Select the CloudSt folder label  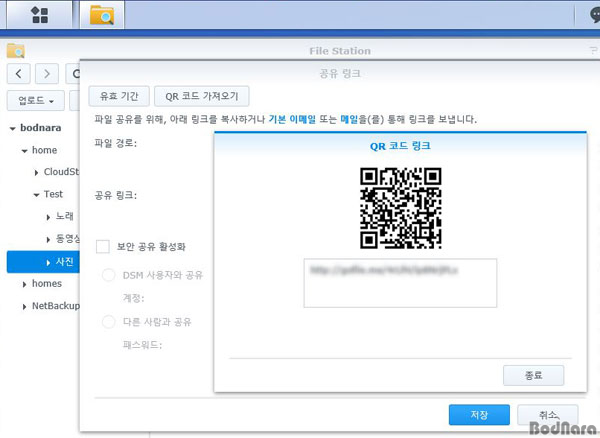pos(62,172)
